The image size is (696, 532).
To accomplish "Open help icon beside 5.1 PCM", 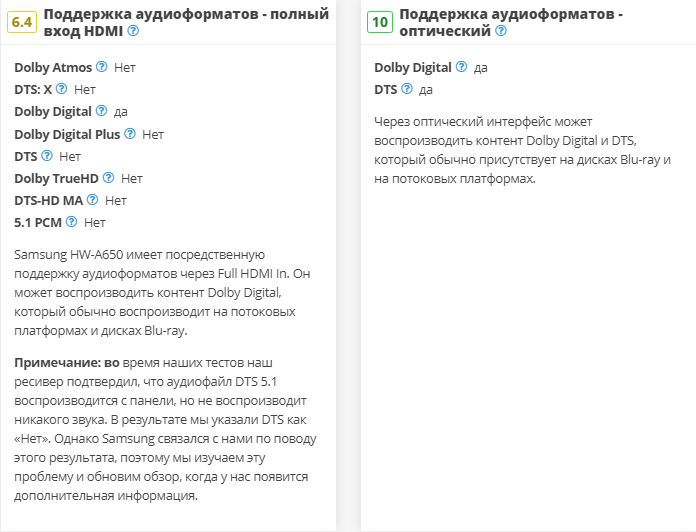I will tap(72, 221).
